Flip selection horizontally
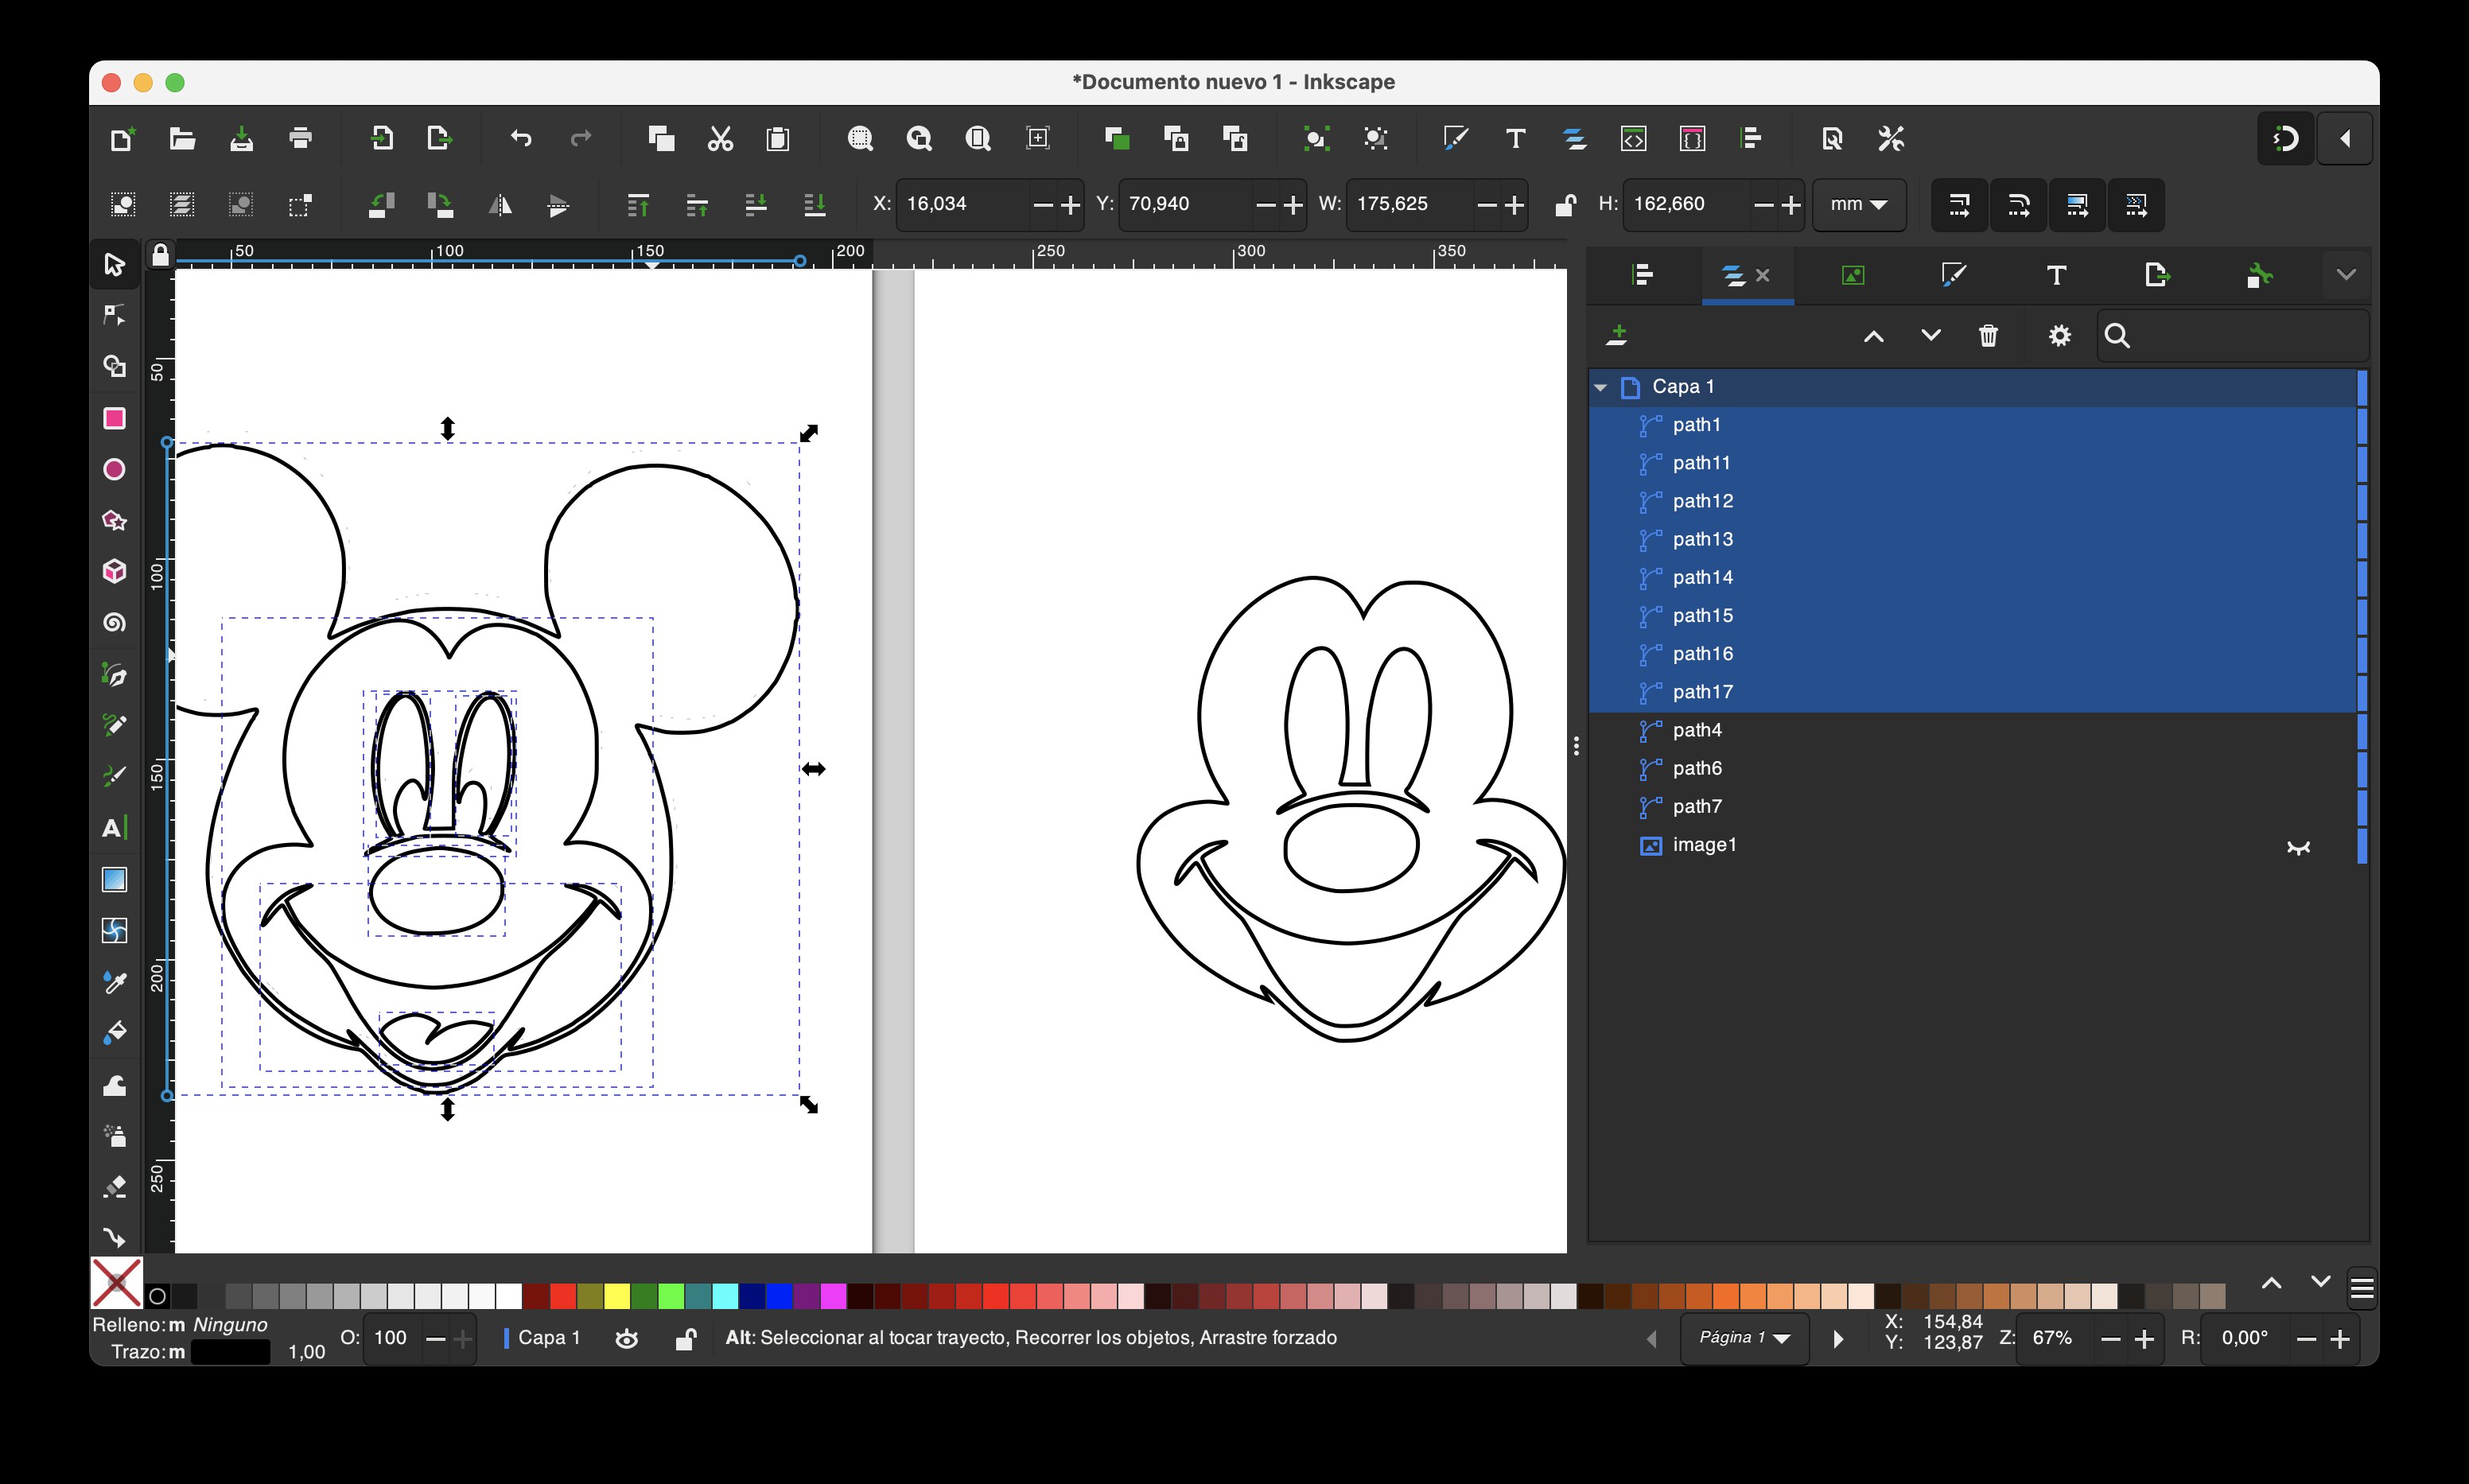 point(499,205)
